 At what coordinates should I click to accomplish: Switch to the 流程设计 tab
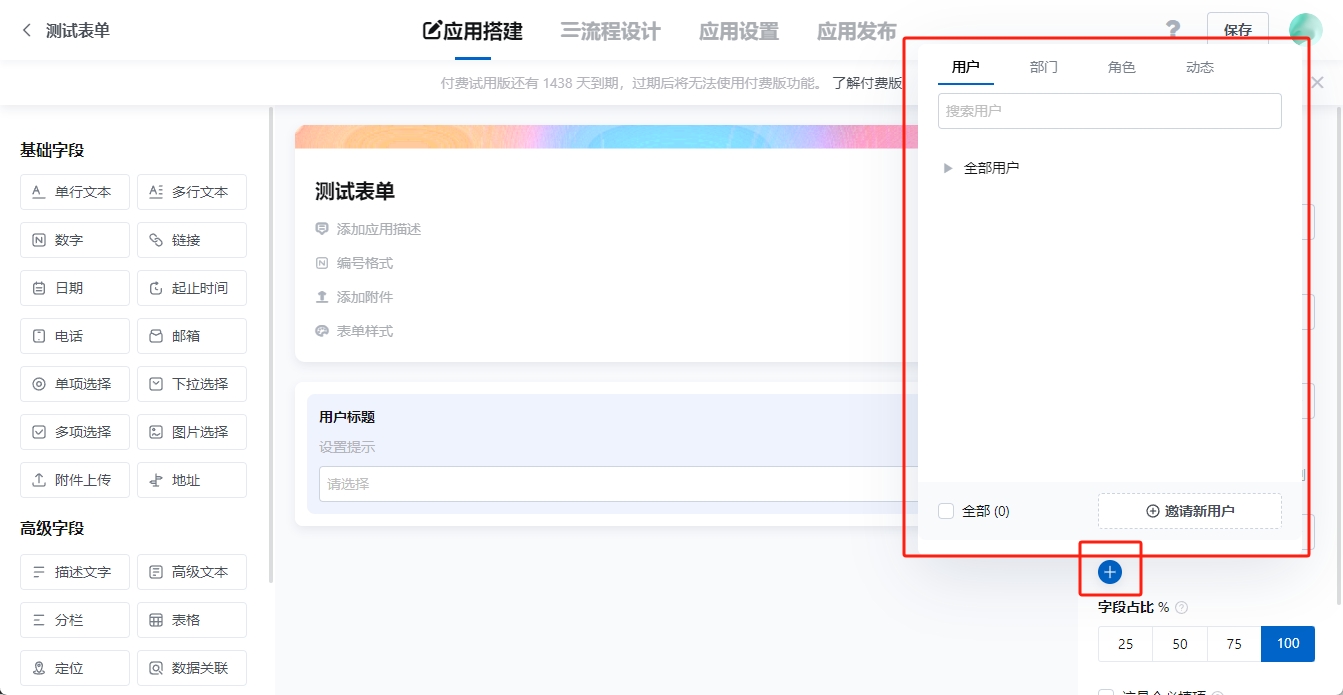[608, 31]
